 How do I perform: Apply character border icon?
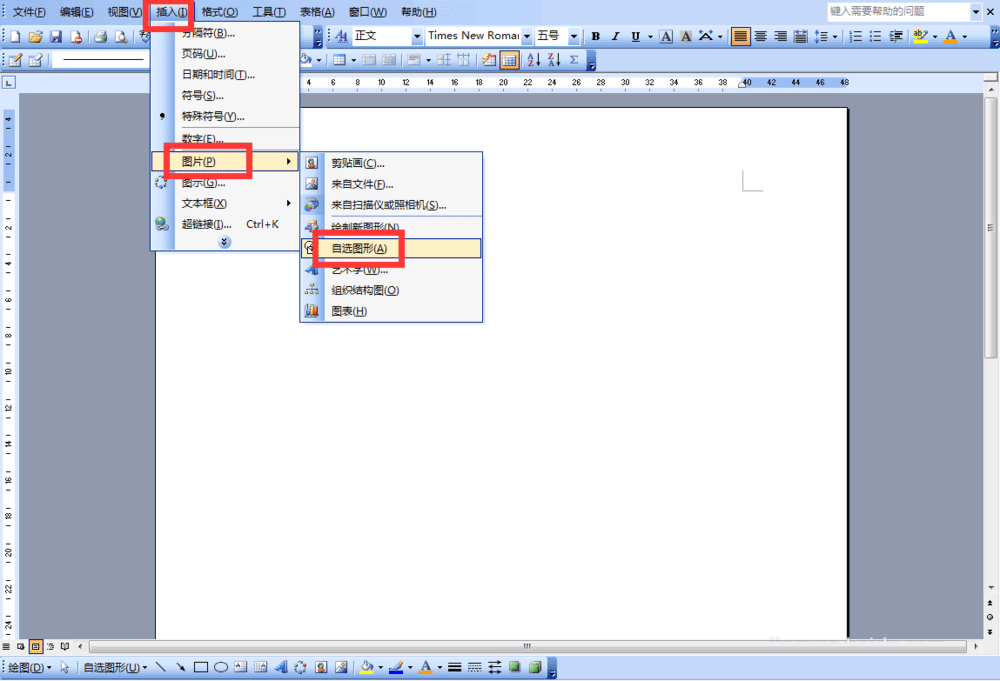click(666, 36)
